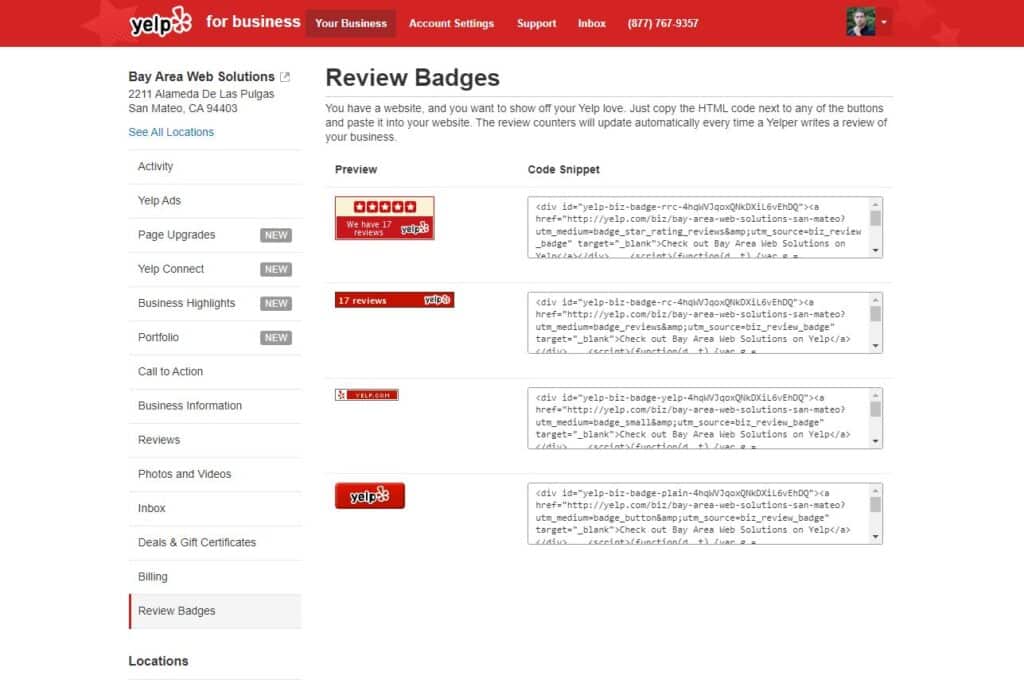
Task: Click address line '2211 Alameda De Las Pulgas'
Action: tap(201, 94)
